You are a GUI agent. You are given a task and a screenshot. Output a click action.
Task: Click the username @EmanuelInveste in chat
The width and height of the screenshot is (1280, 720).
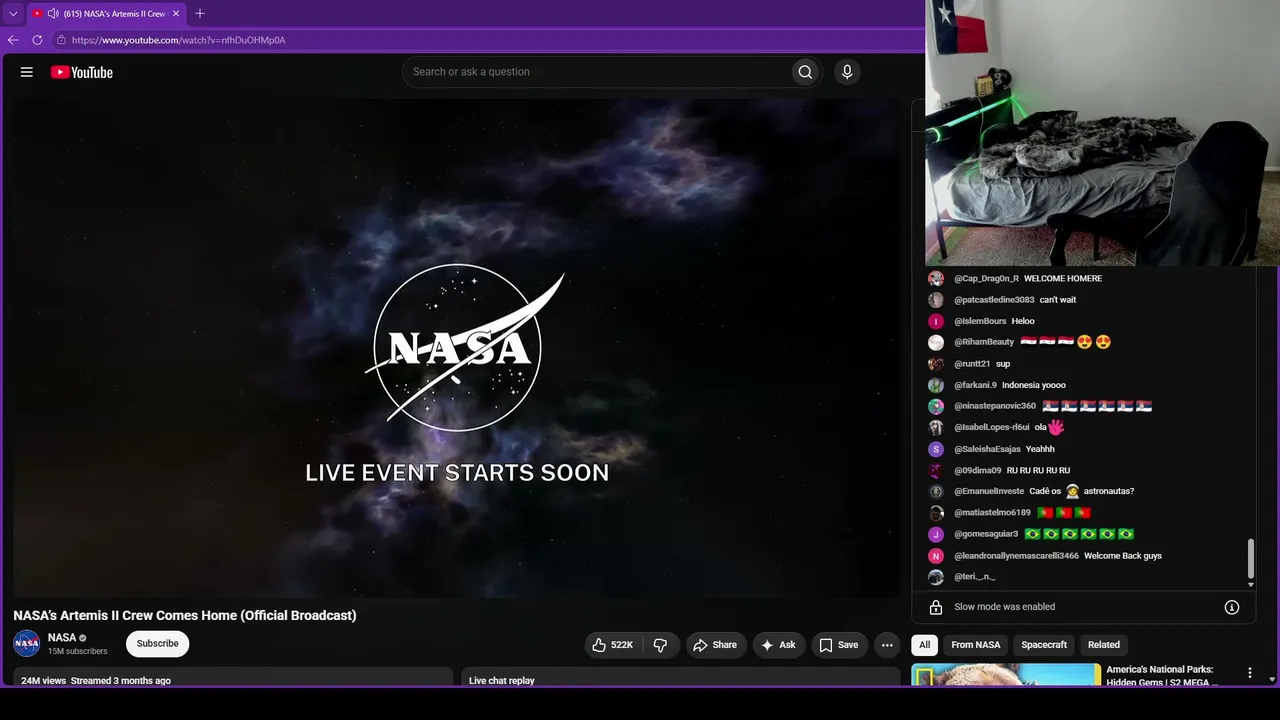989,491
